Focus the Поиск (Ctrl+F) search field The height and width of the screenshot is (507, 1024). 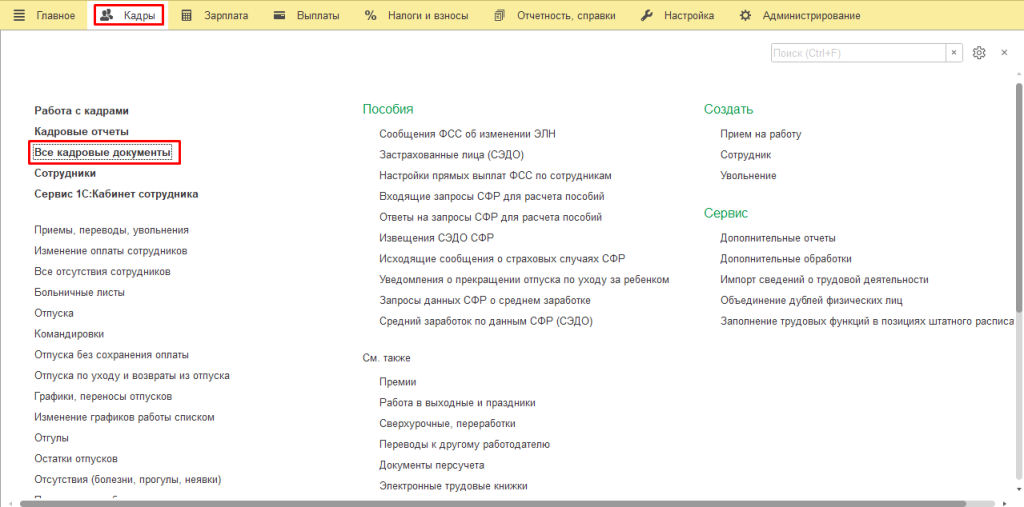coord(858,53)
